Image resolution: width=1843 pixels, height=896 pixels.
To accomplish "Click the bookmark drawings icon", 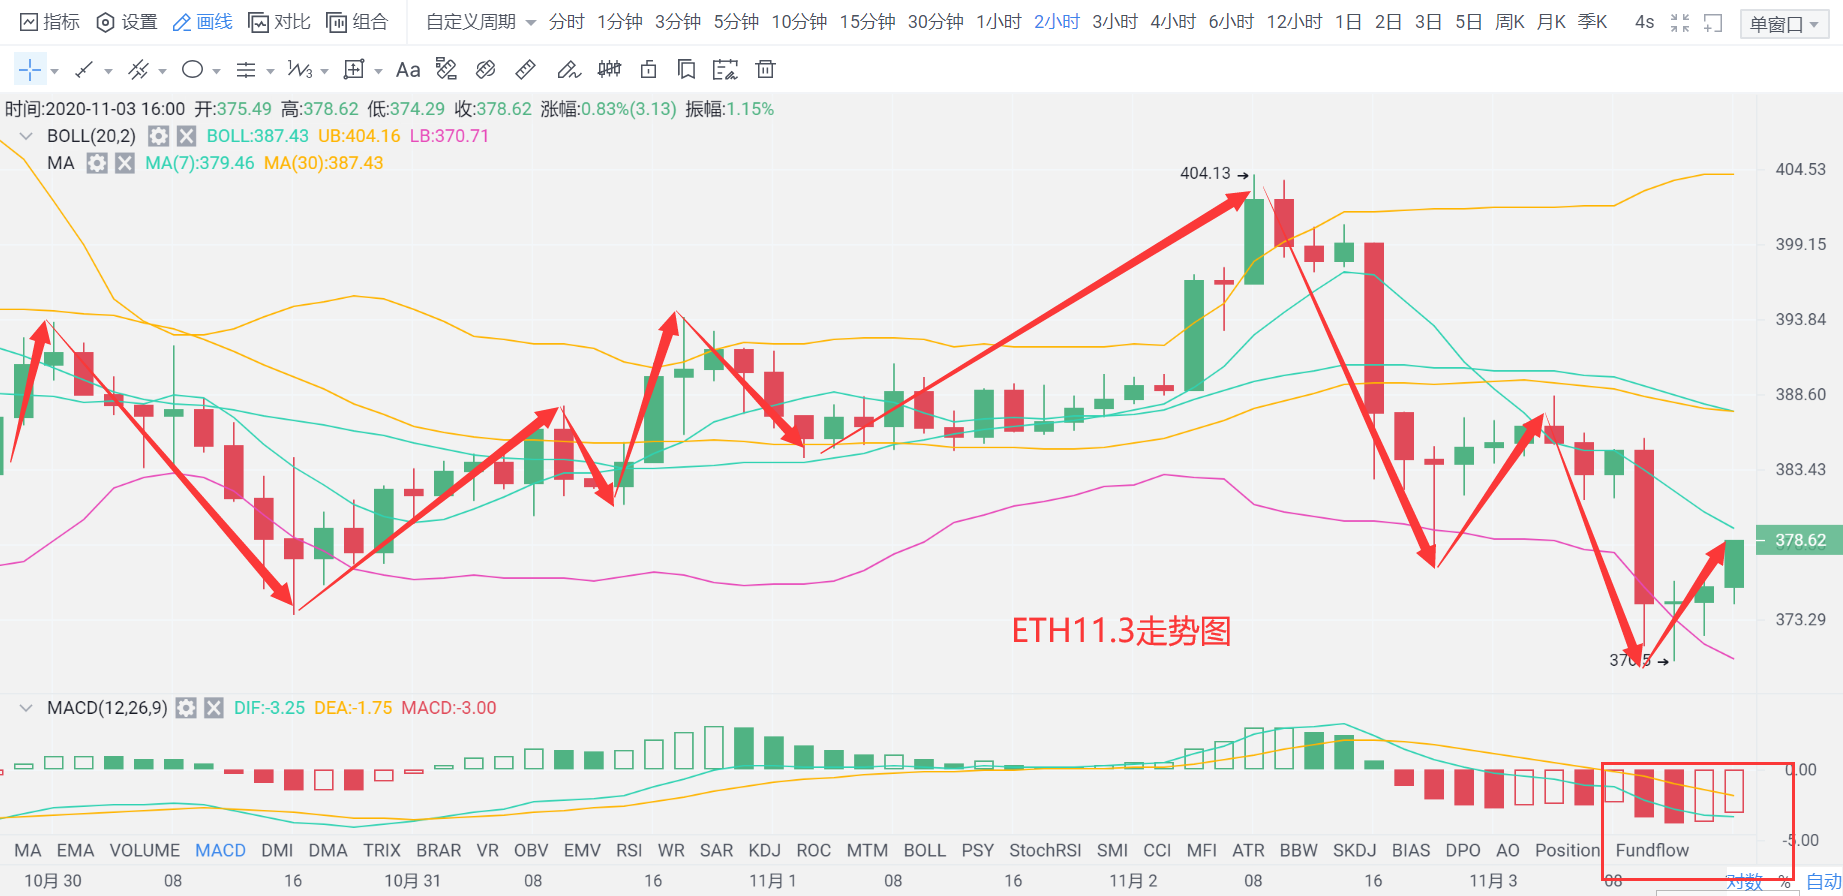I will coord(686,69).
